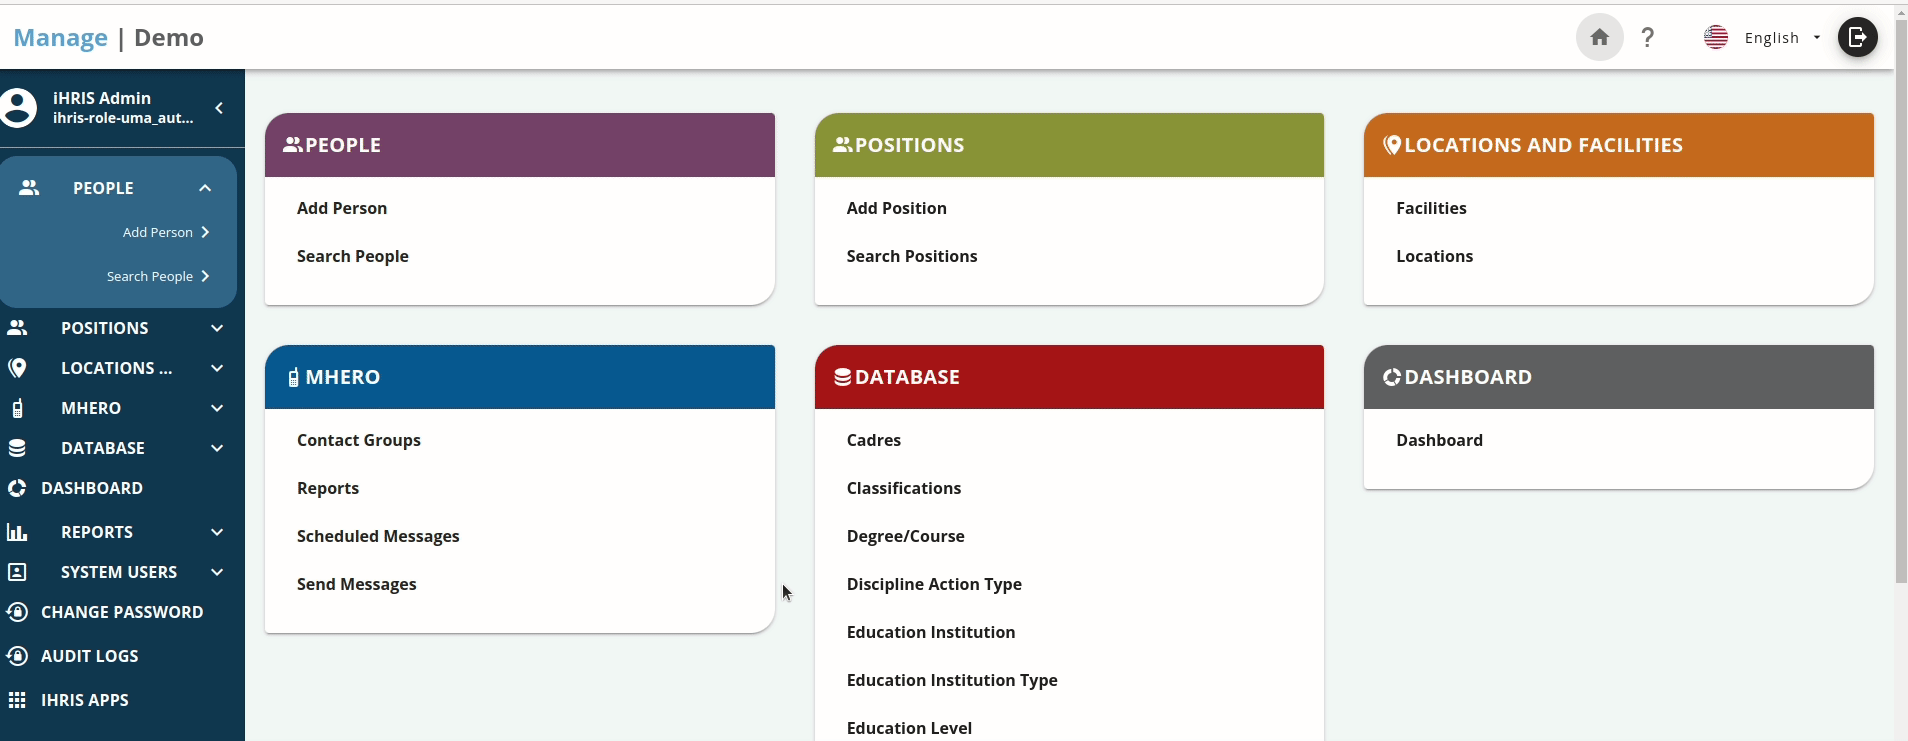Open Education Level link
1908x741 pixels.
(x=909, y=728)
